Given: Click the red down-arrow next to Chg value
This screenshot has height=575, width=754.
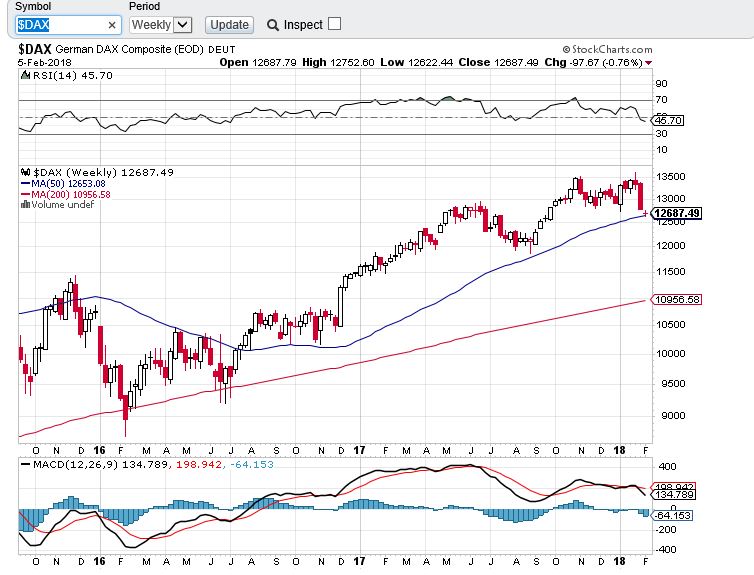Looking at the screenshot, I should pos(649,63).
